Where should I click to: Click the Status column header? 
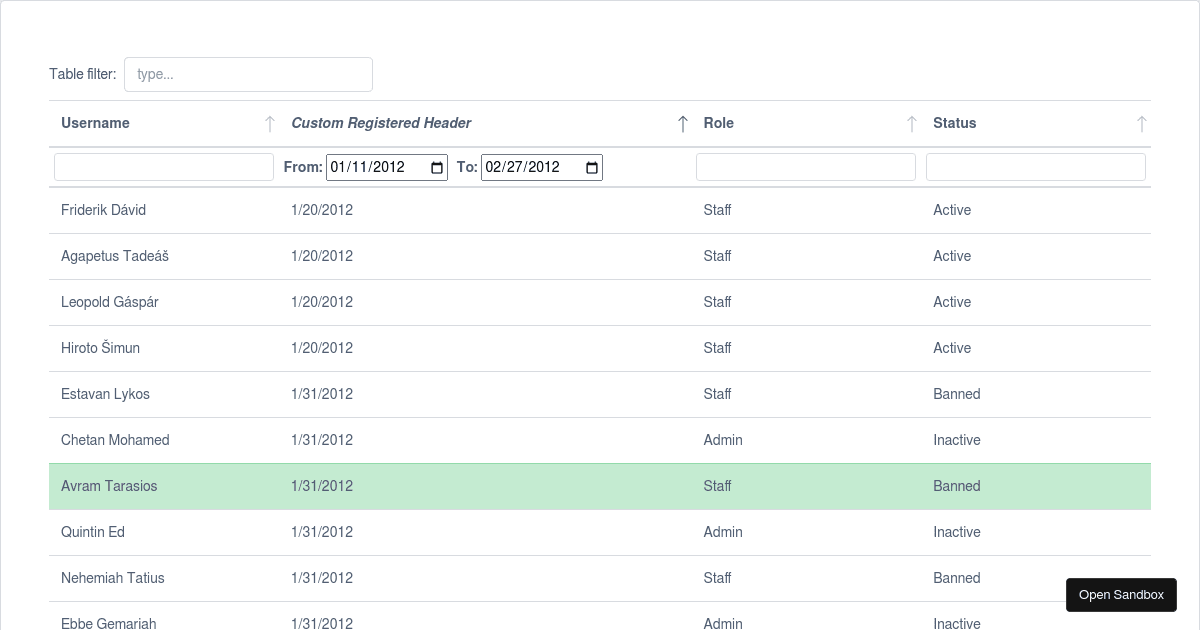tap(954, 123)
